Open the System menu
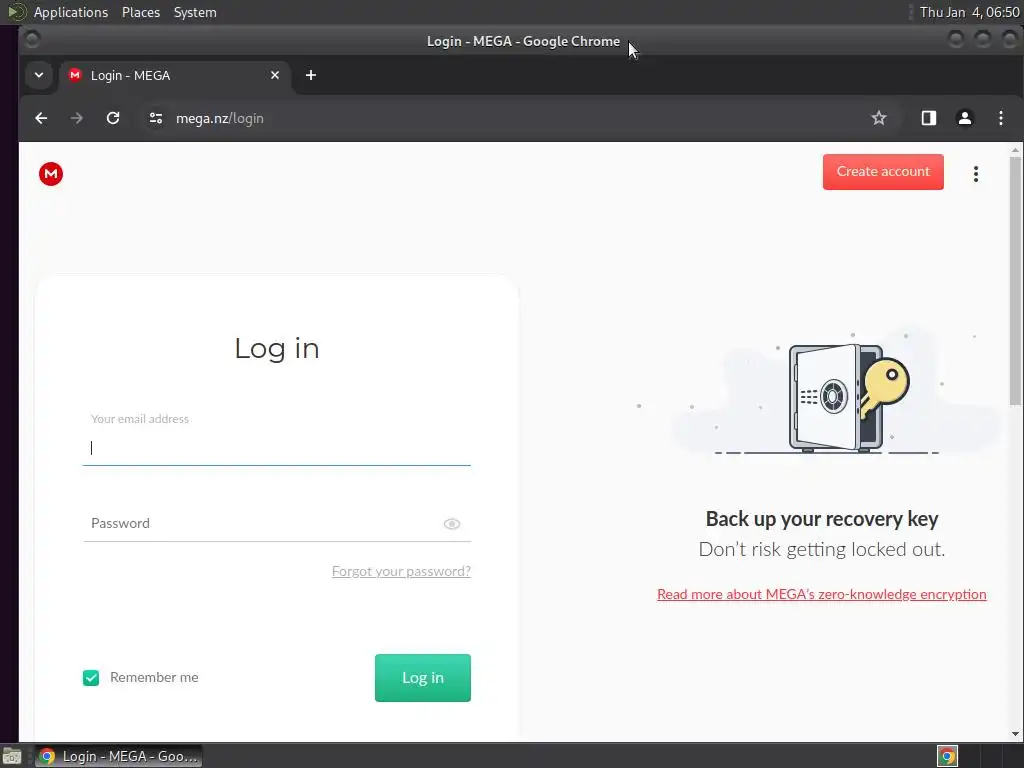The width and height of the screenshot is (1024, 768). tap(195, 12)
